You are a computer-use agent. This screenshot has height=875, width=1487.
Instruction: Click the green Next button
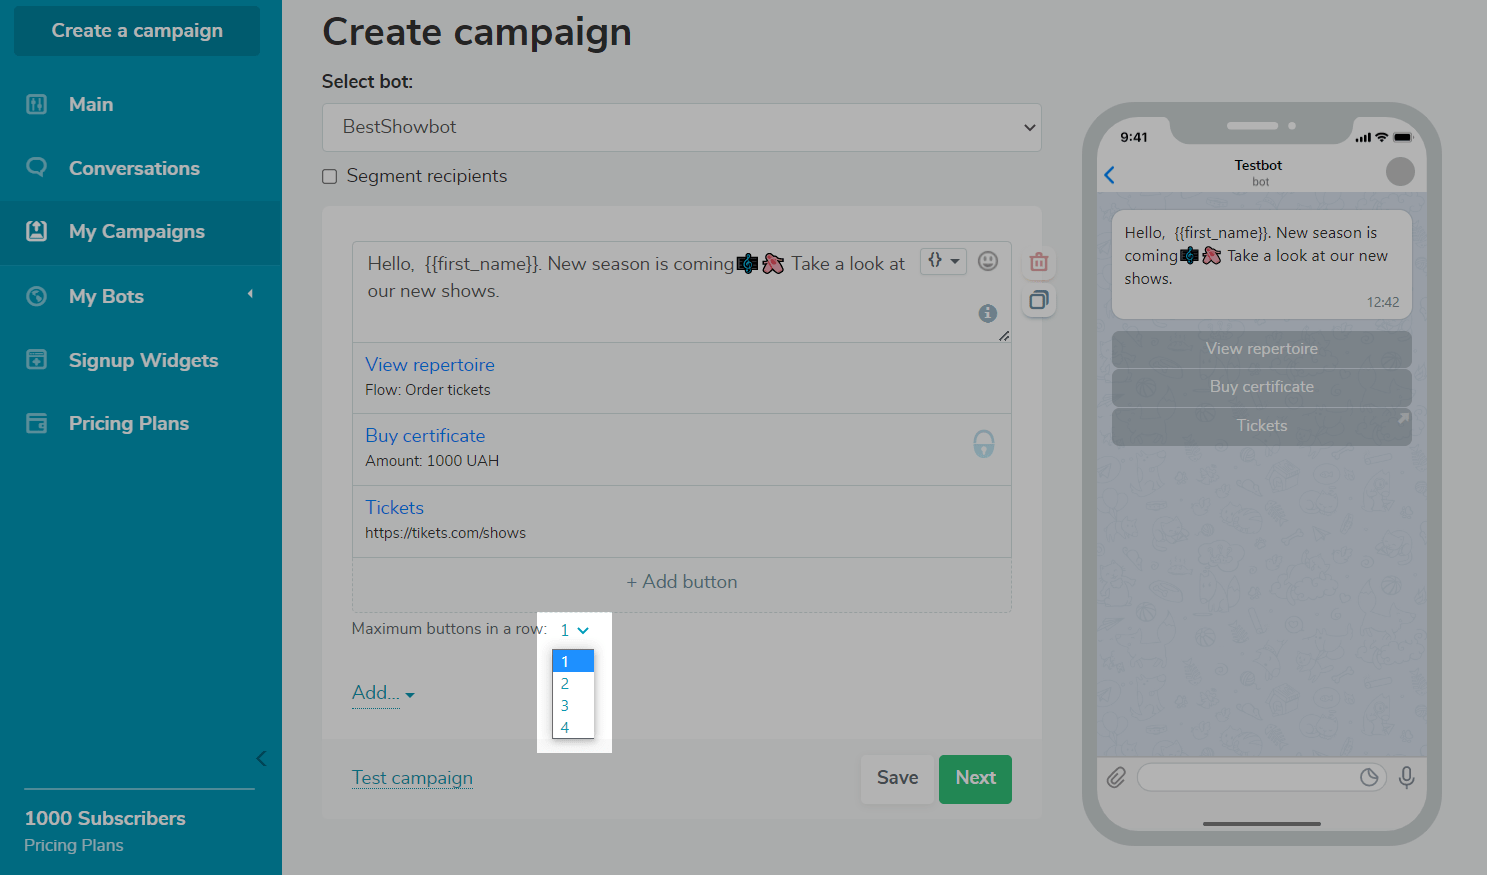(975, 778)
